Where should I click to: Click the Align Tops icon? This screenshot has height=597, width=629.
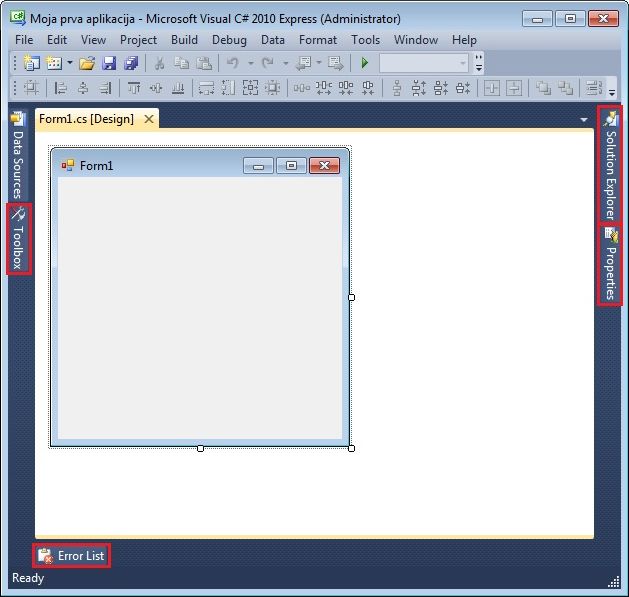click(x=134, y=88)
